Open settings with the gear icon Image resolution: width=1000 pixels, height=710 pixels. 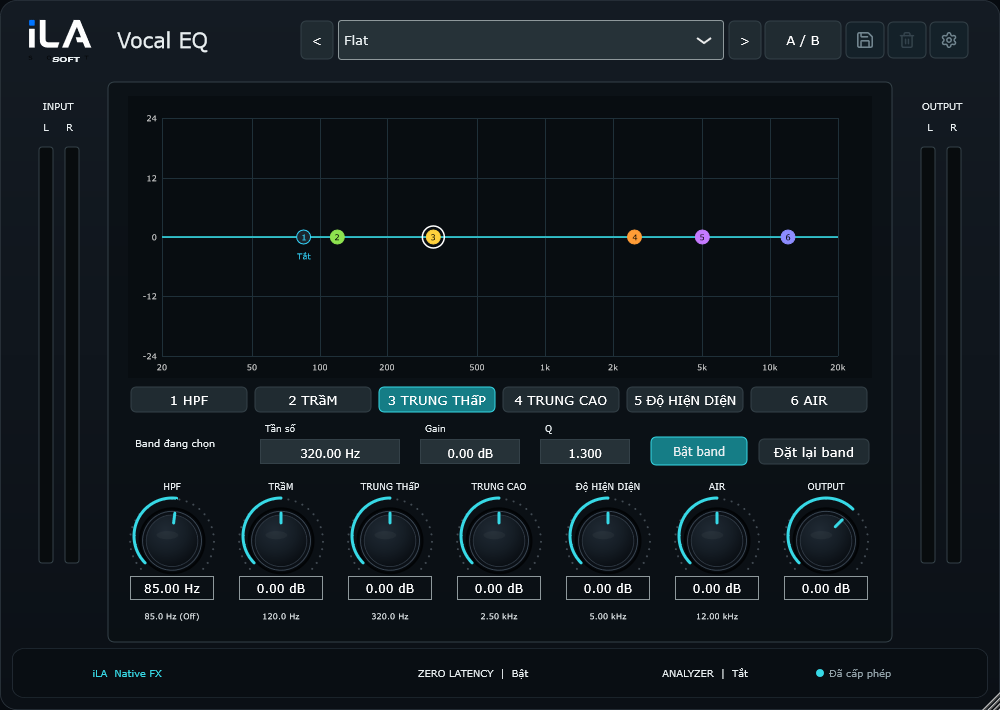pos(948,40)
